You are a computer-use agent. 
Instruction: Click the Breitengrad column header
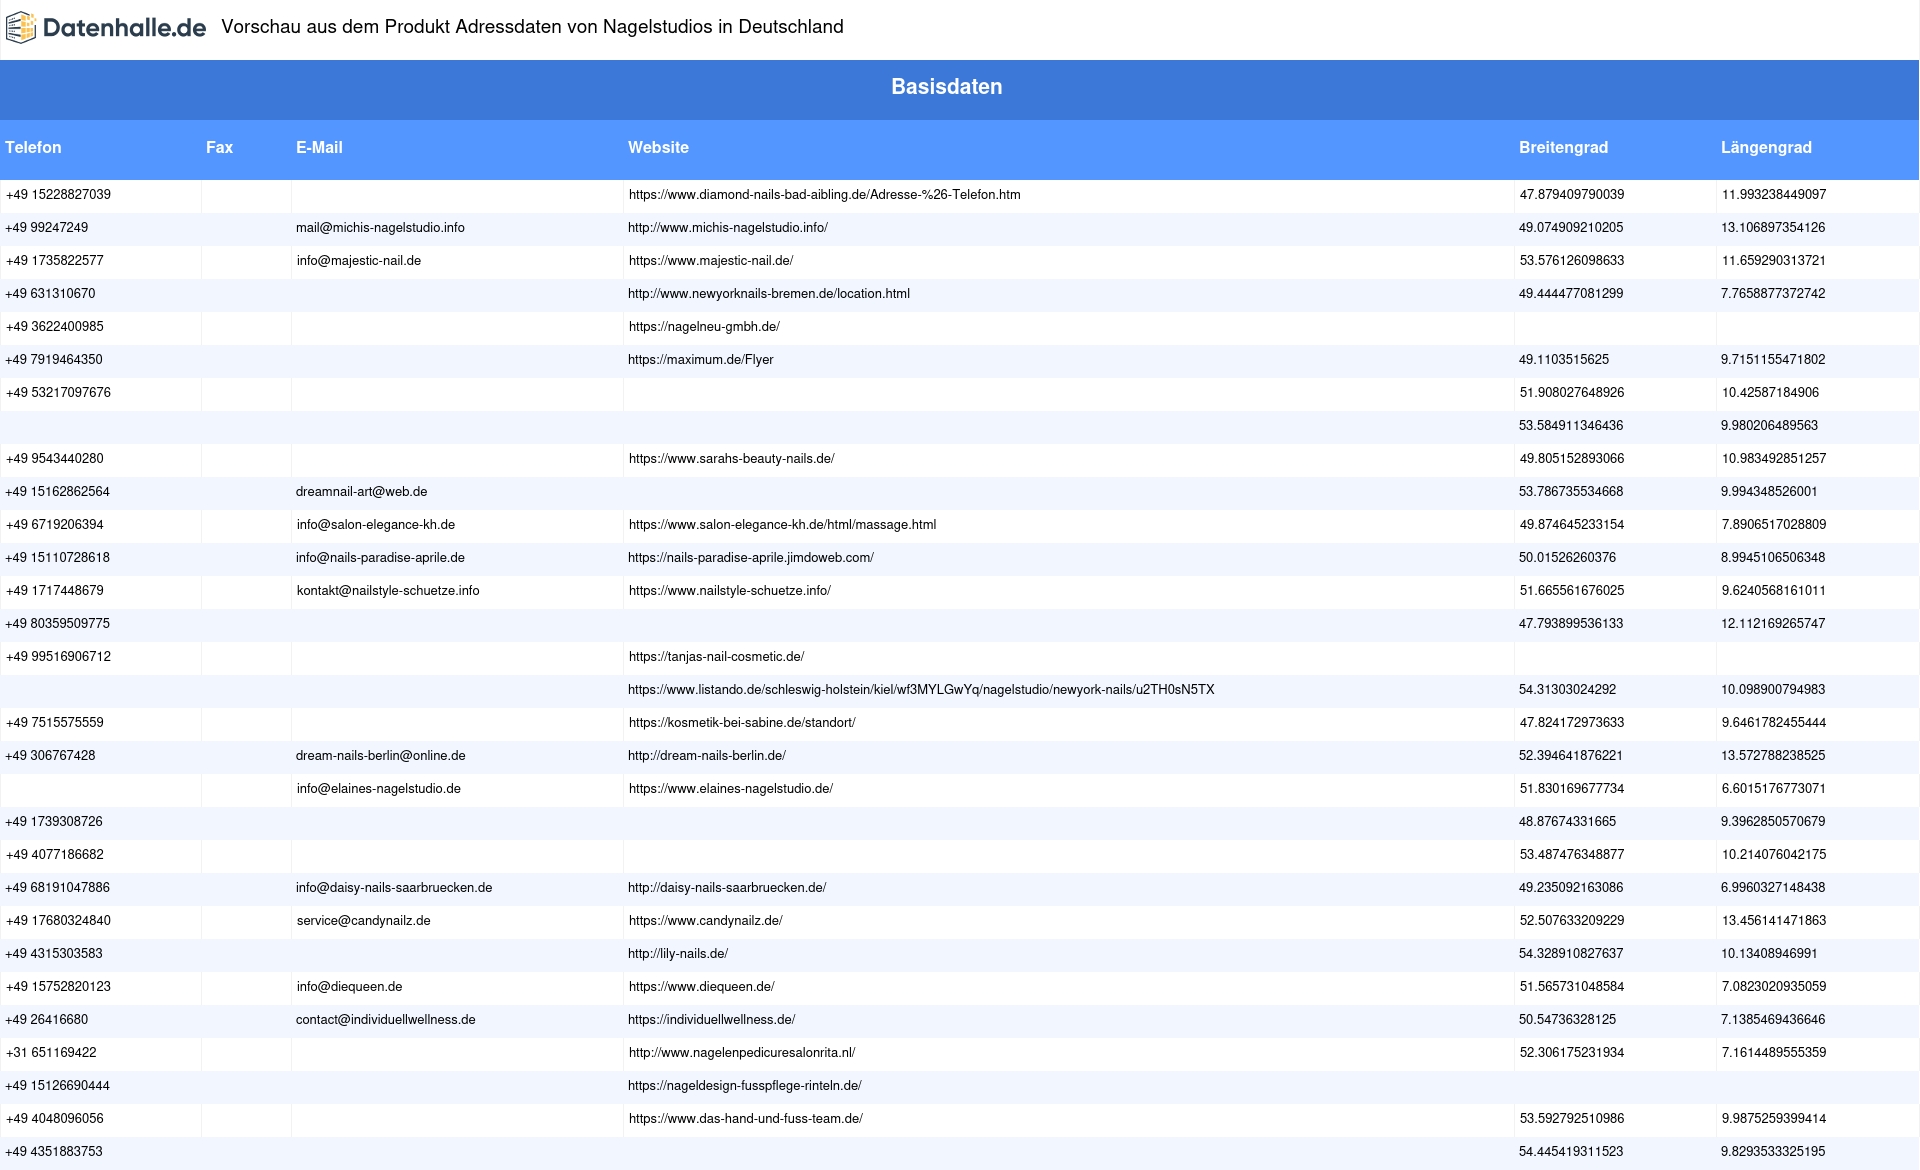(1563, 147)
